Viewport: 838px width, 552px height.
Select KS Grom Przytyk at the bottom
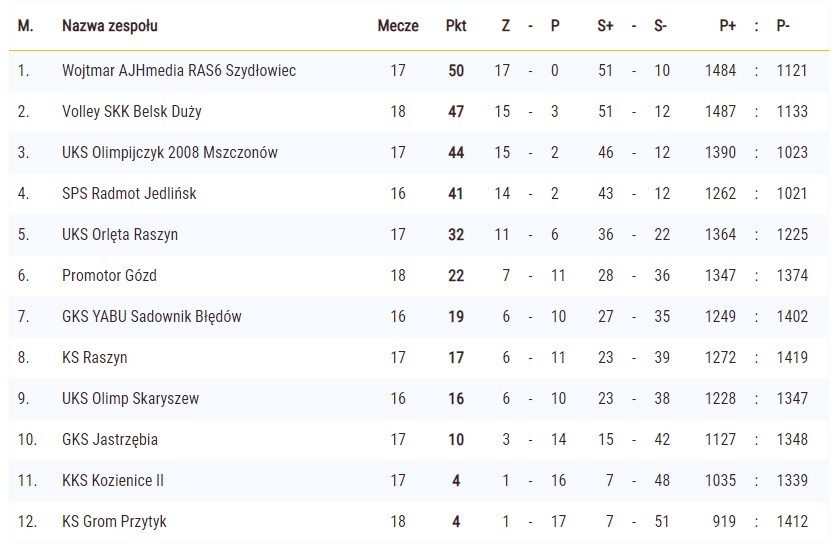click(114, 522)
